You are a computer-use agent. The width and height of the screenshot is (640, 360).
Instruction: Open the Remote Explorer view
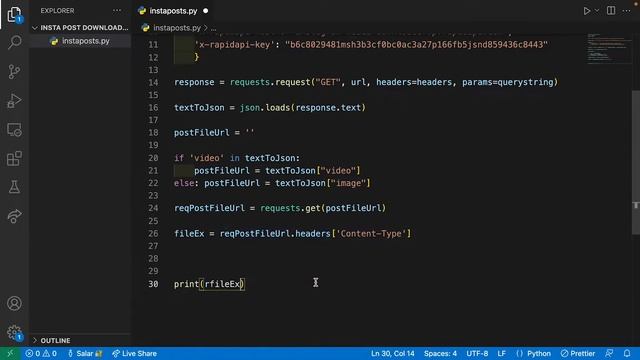pyautogui.click(x=14, y=130)
